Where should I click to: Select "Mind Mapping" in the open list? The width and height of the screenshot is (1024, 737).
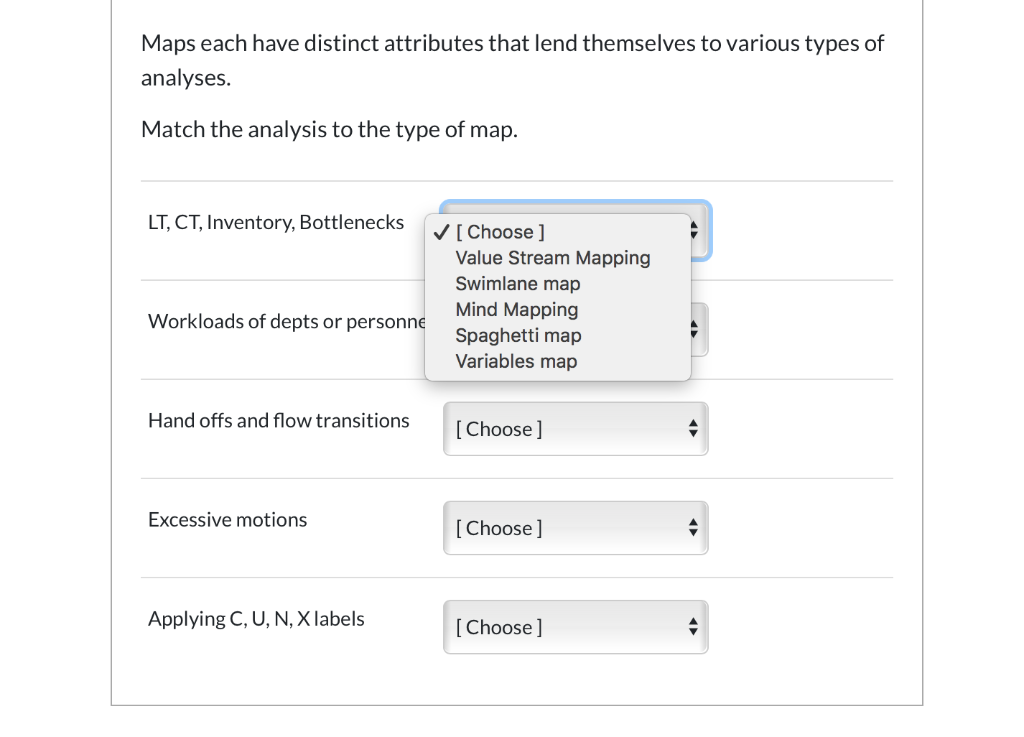coord(516,309)
